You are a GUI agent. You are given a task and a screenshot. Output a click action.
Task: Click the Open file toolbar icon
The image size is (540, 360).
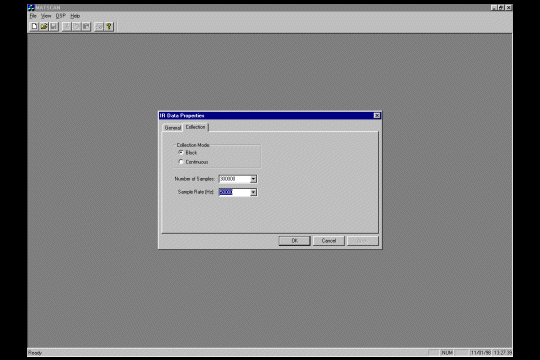point(44,27)
